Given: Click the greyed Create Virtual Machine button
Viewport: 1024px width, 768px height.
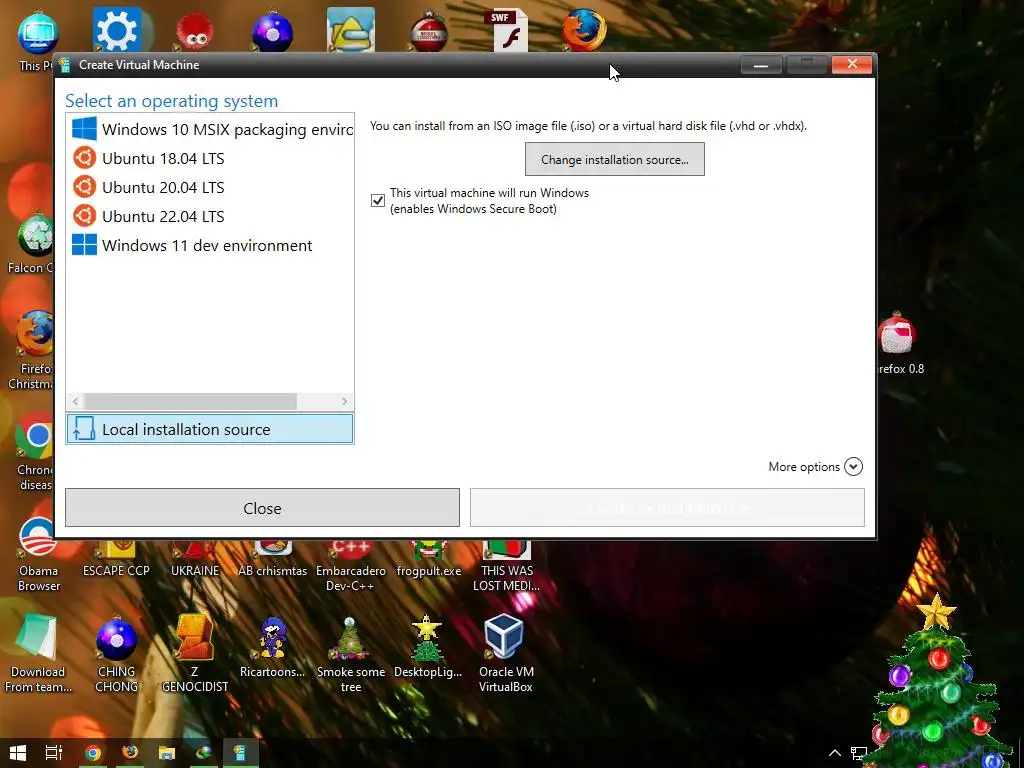Looking at the screenshot, I should point(667,508).
